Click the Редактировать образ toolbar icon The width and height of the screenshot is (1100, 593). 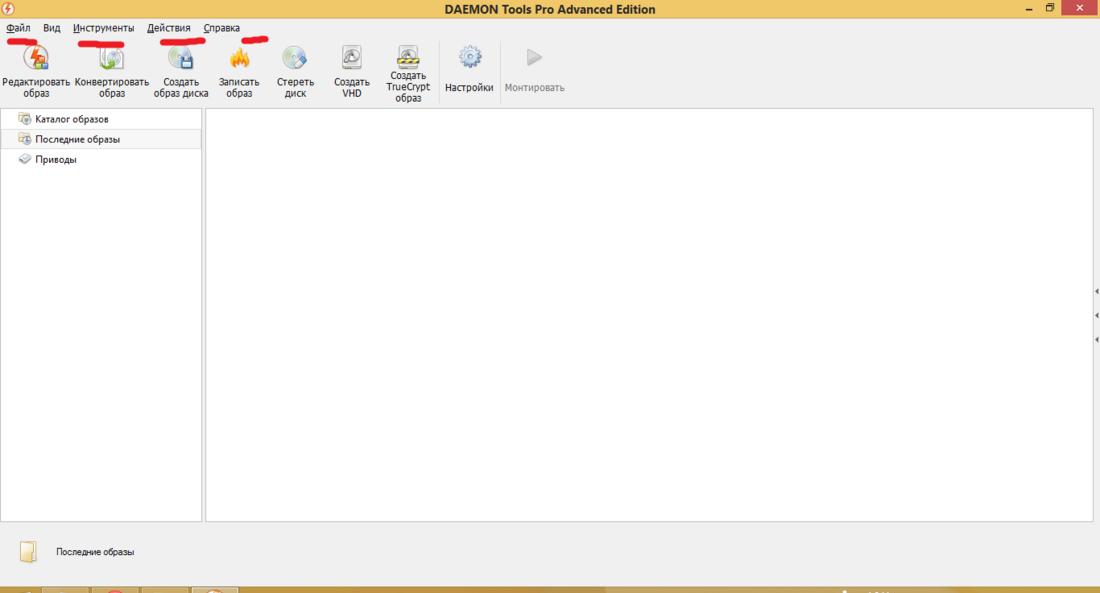pyautogui.click(x=36, y=59)
